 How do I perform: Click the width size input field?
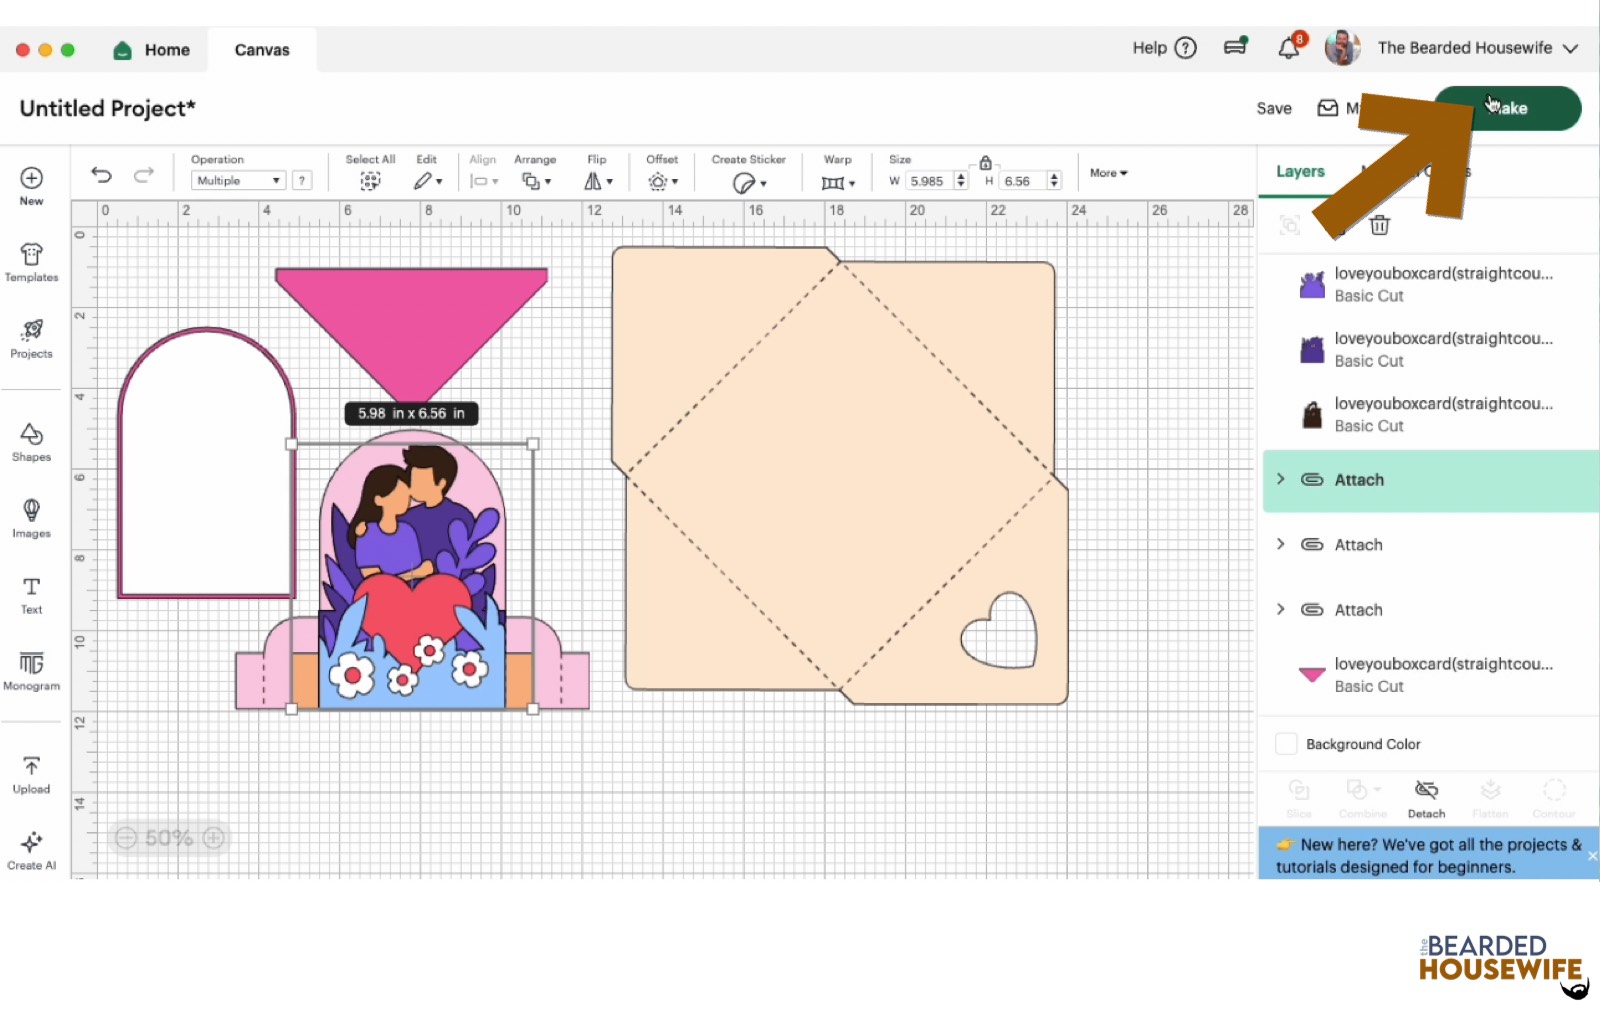(928, 181)
